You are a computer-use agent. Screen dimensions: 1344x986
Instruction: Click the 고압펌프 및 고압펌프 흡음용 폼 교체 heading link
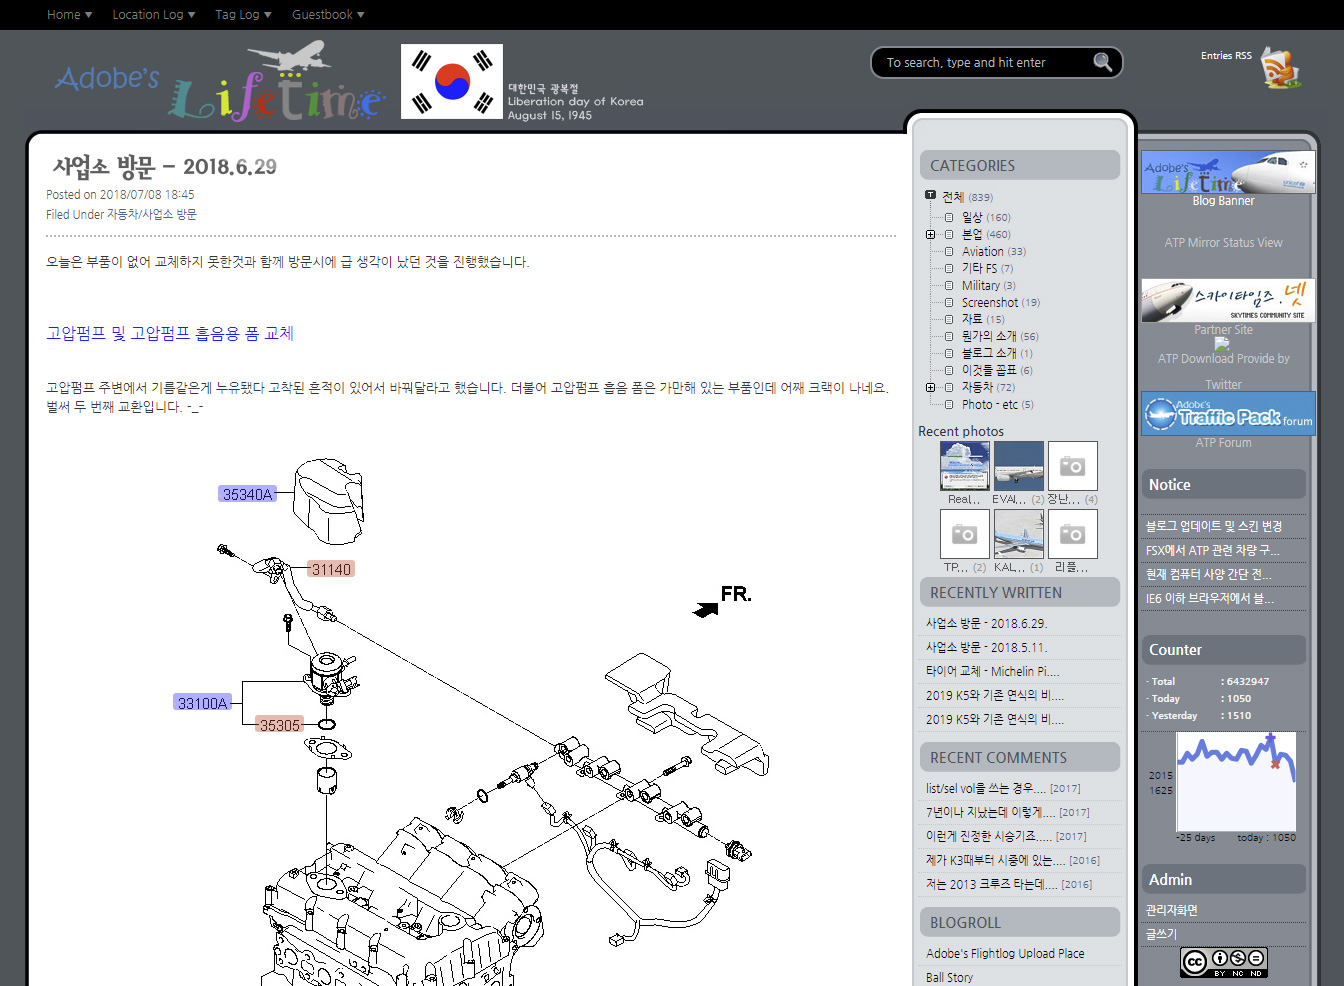(170, 333)
